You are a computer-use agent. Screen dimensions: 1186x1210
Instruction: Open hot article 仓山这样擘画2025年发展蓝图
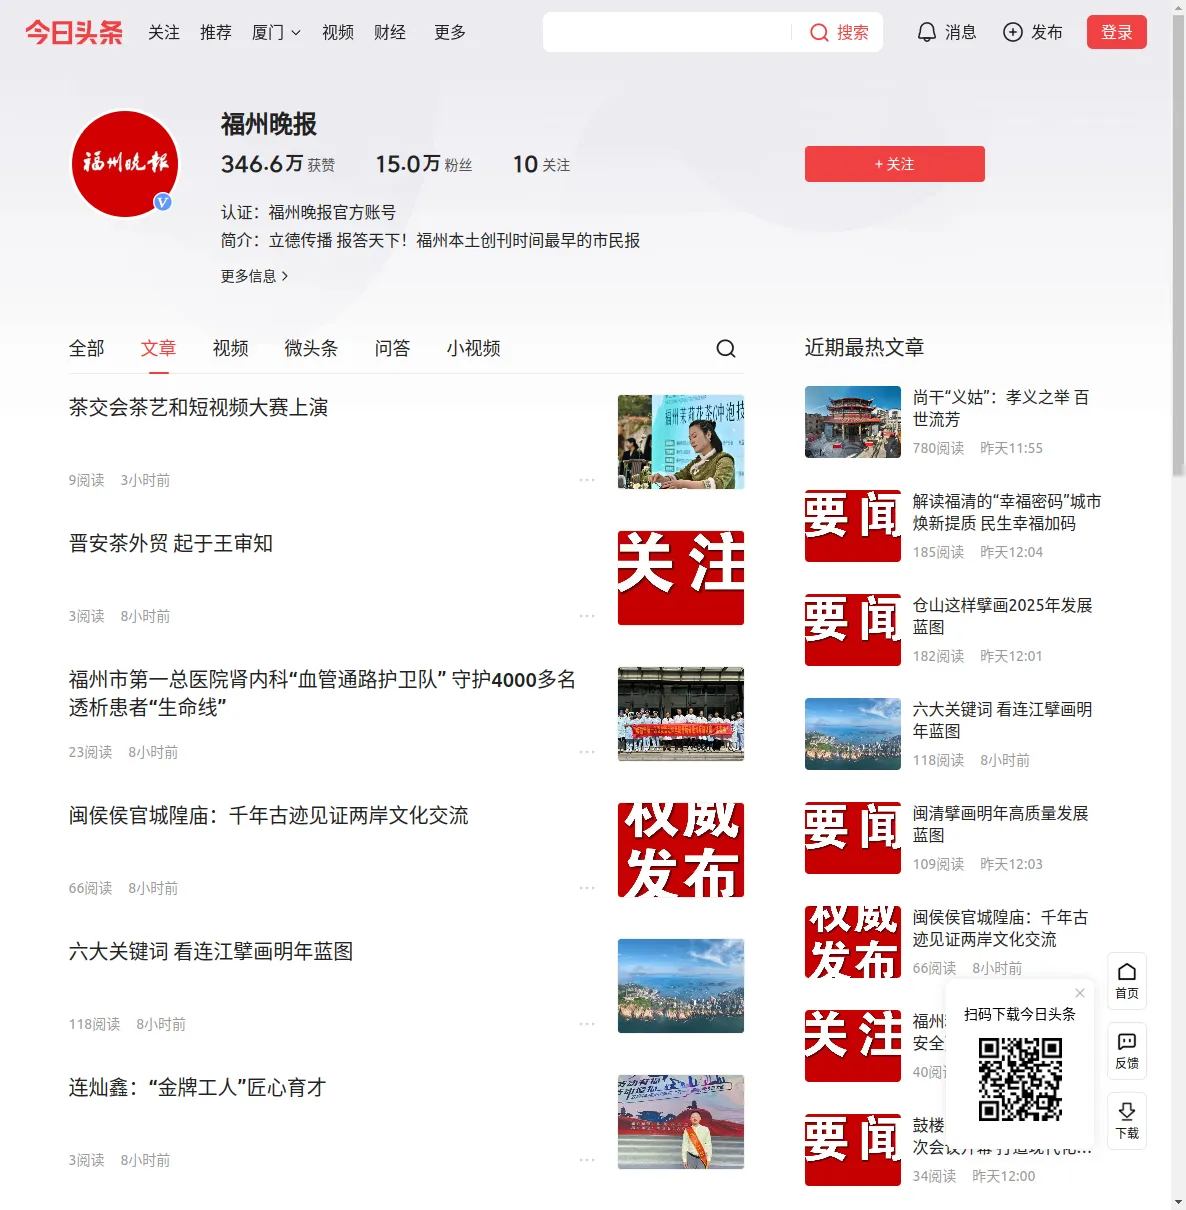(x=1003, y=616)
